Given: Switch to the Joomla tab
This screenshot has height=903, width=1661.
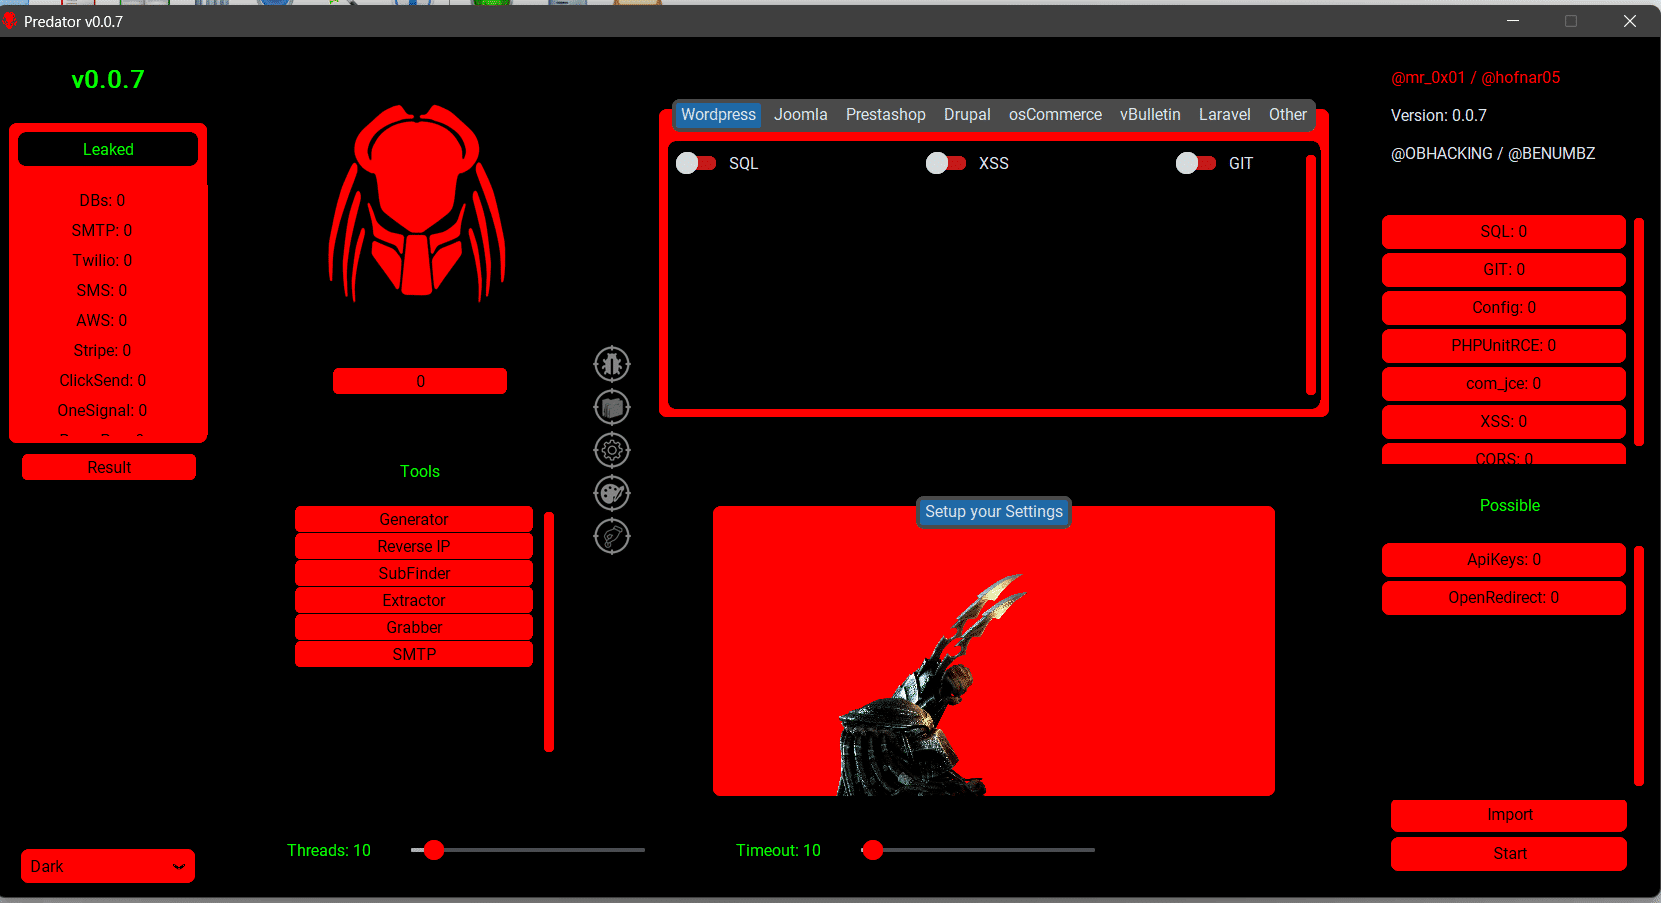Looking at the screenshot, I should click(x=800, y=114).
